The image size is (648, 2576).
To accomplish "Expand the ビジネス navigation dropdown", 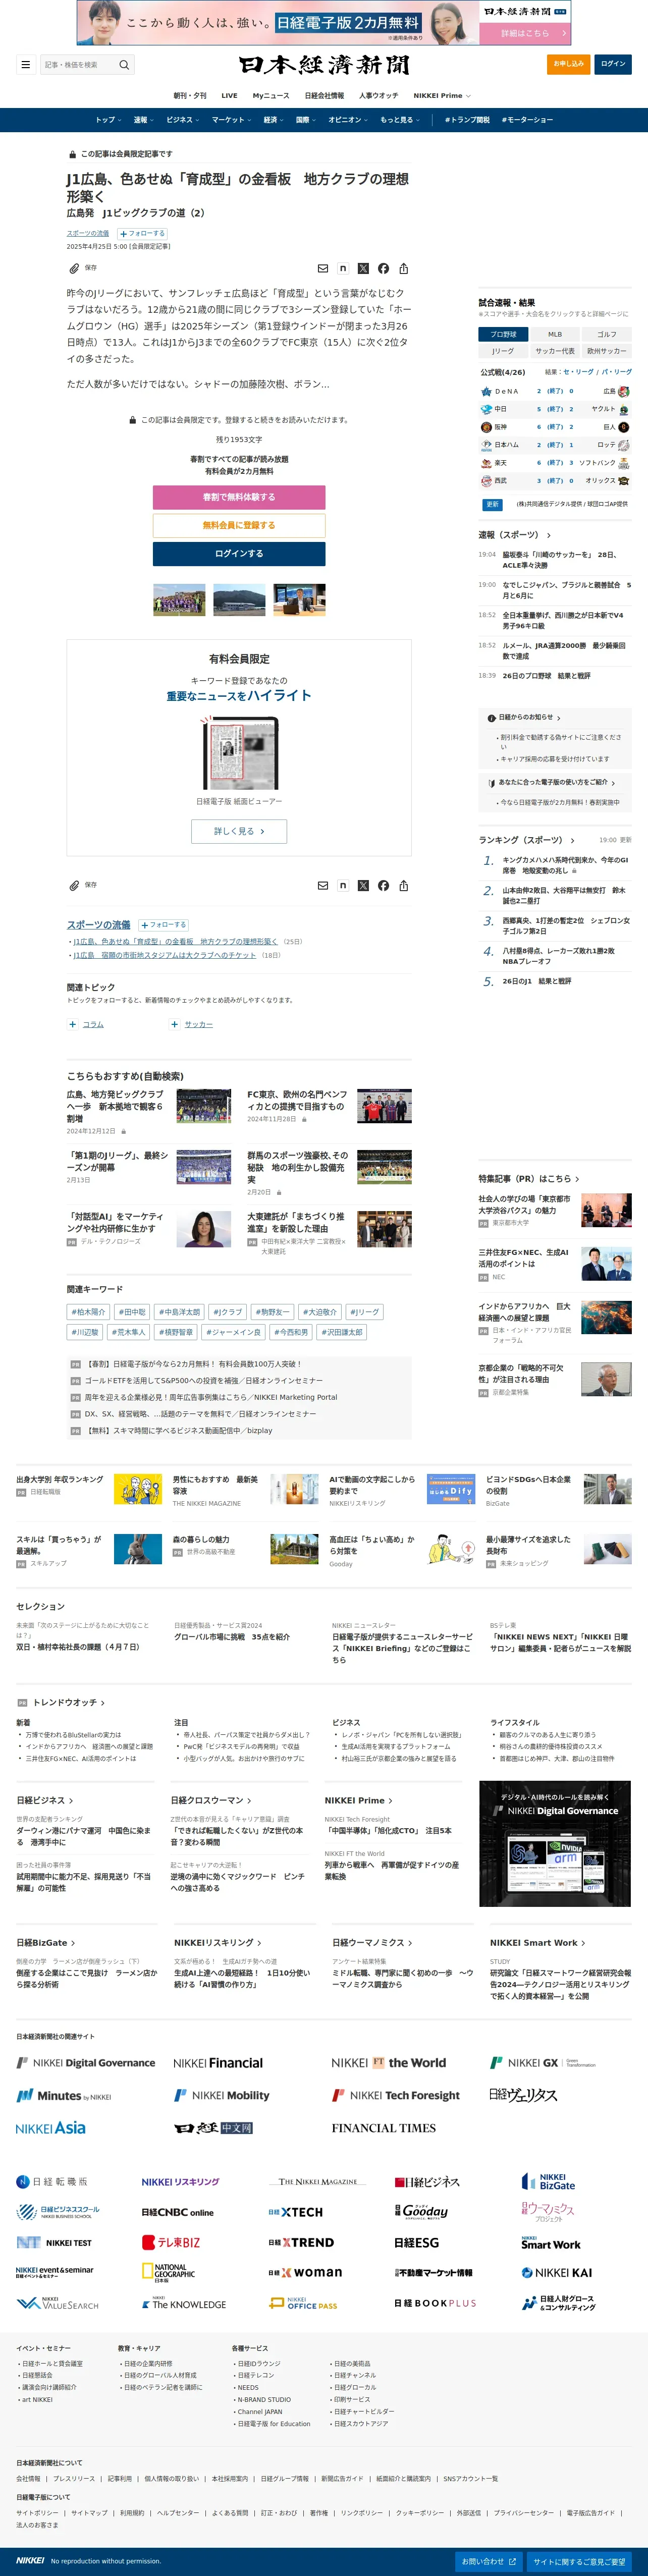I will tap(183, 120).
